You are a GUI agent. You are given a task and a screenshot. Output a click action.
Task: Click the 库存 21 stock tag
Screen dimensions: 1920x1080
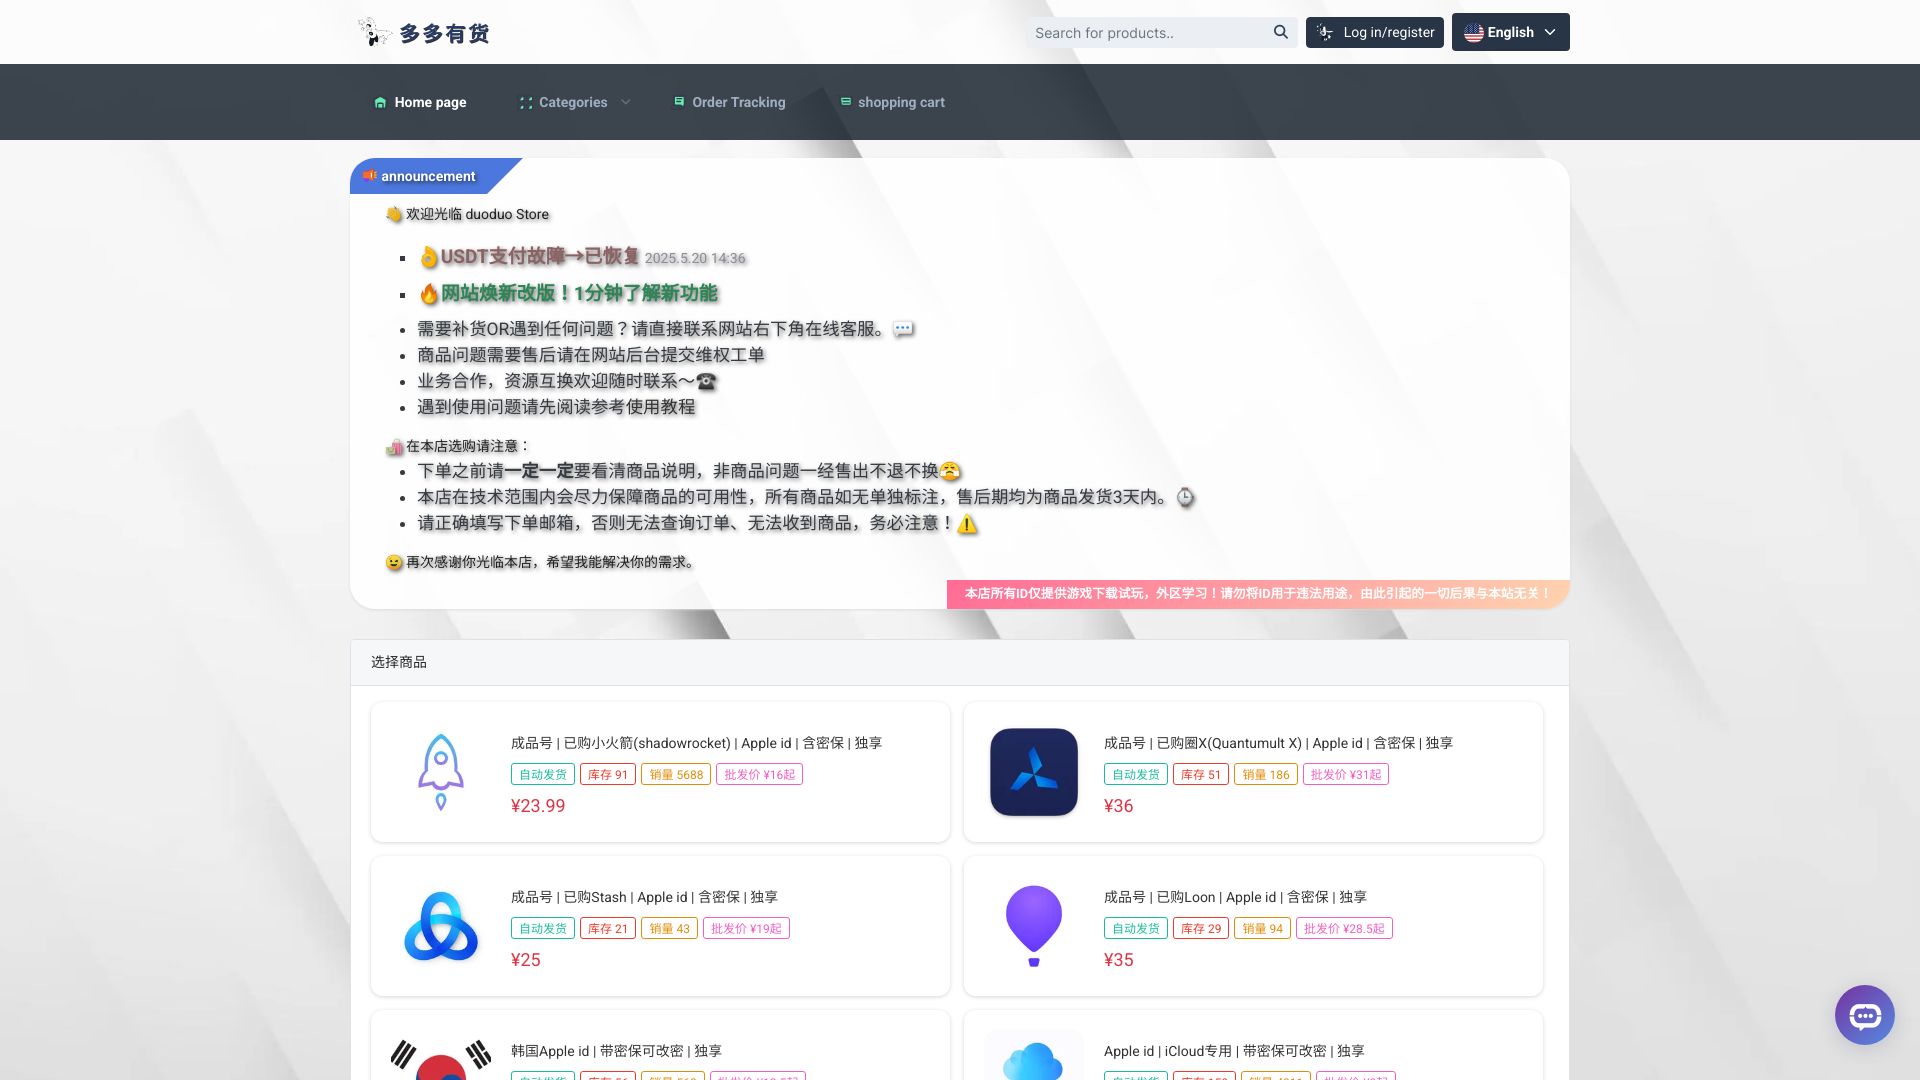pyautogui.click(x=607, y=928)
